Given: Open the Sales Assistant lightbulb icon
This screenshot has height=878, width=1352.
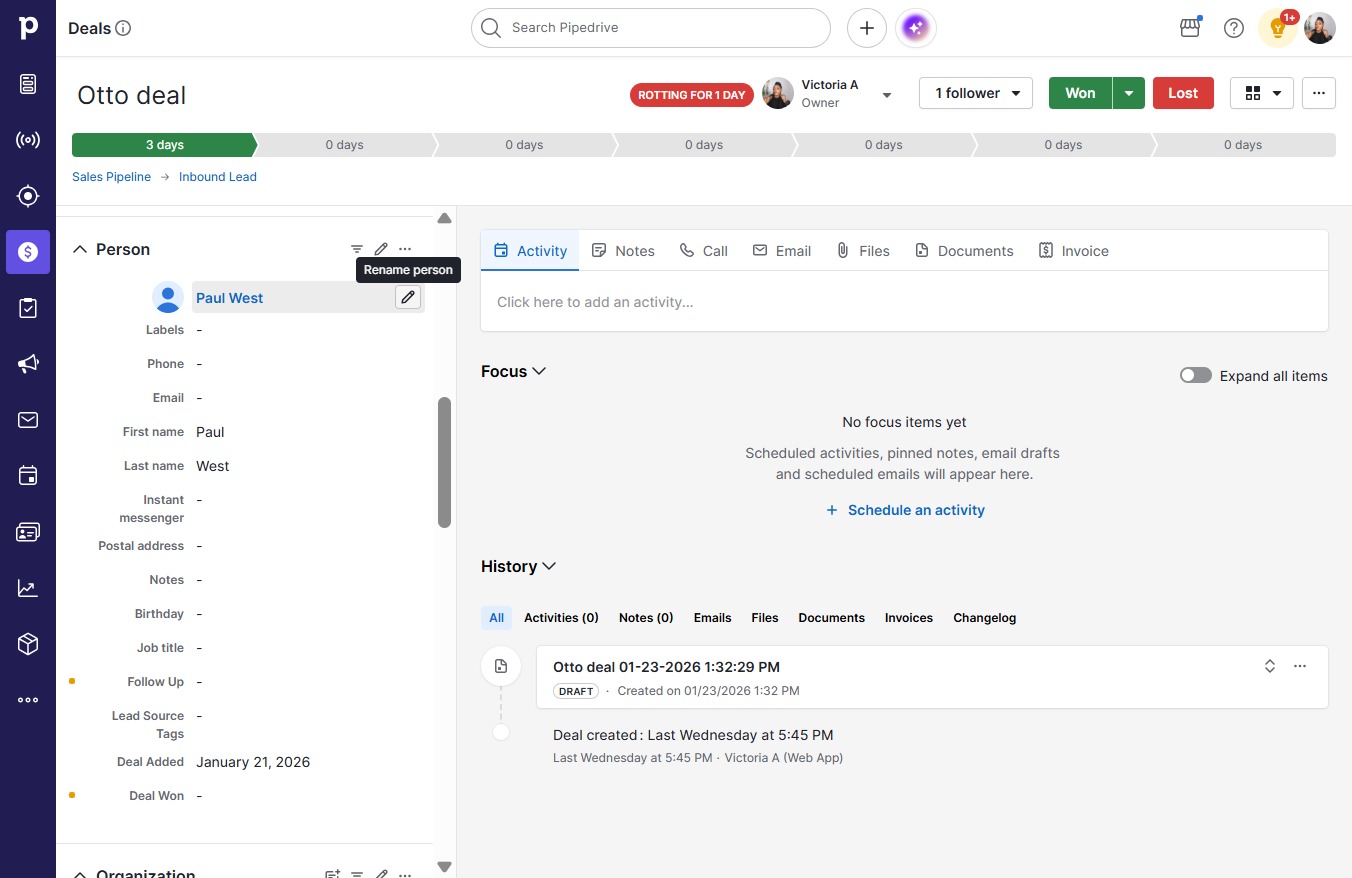Looking at the screenshot, I should 1278,28.
